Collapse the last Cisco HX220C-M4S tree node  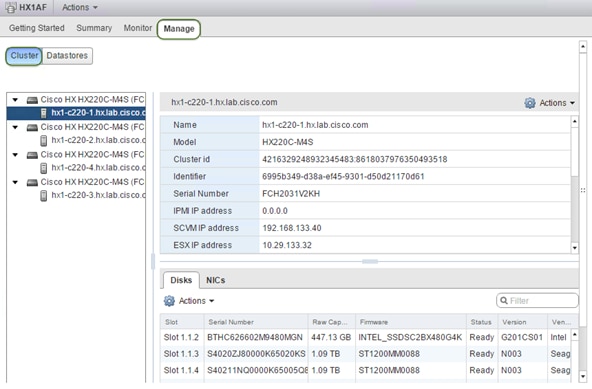[x=15, y=182]
